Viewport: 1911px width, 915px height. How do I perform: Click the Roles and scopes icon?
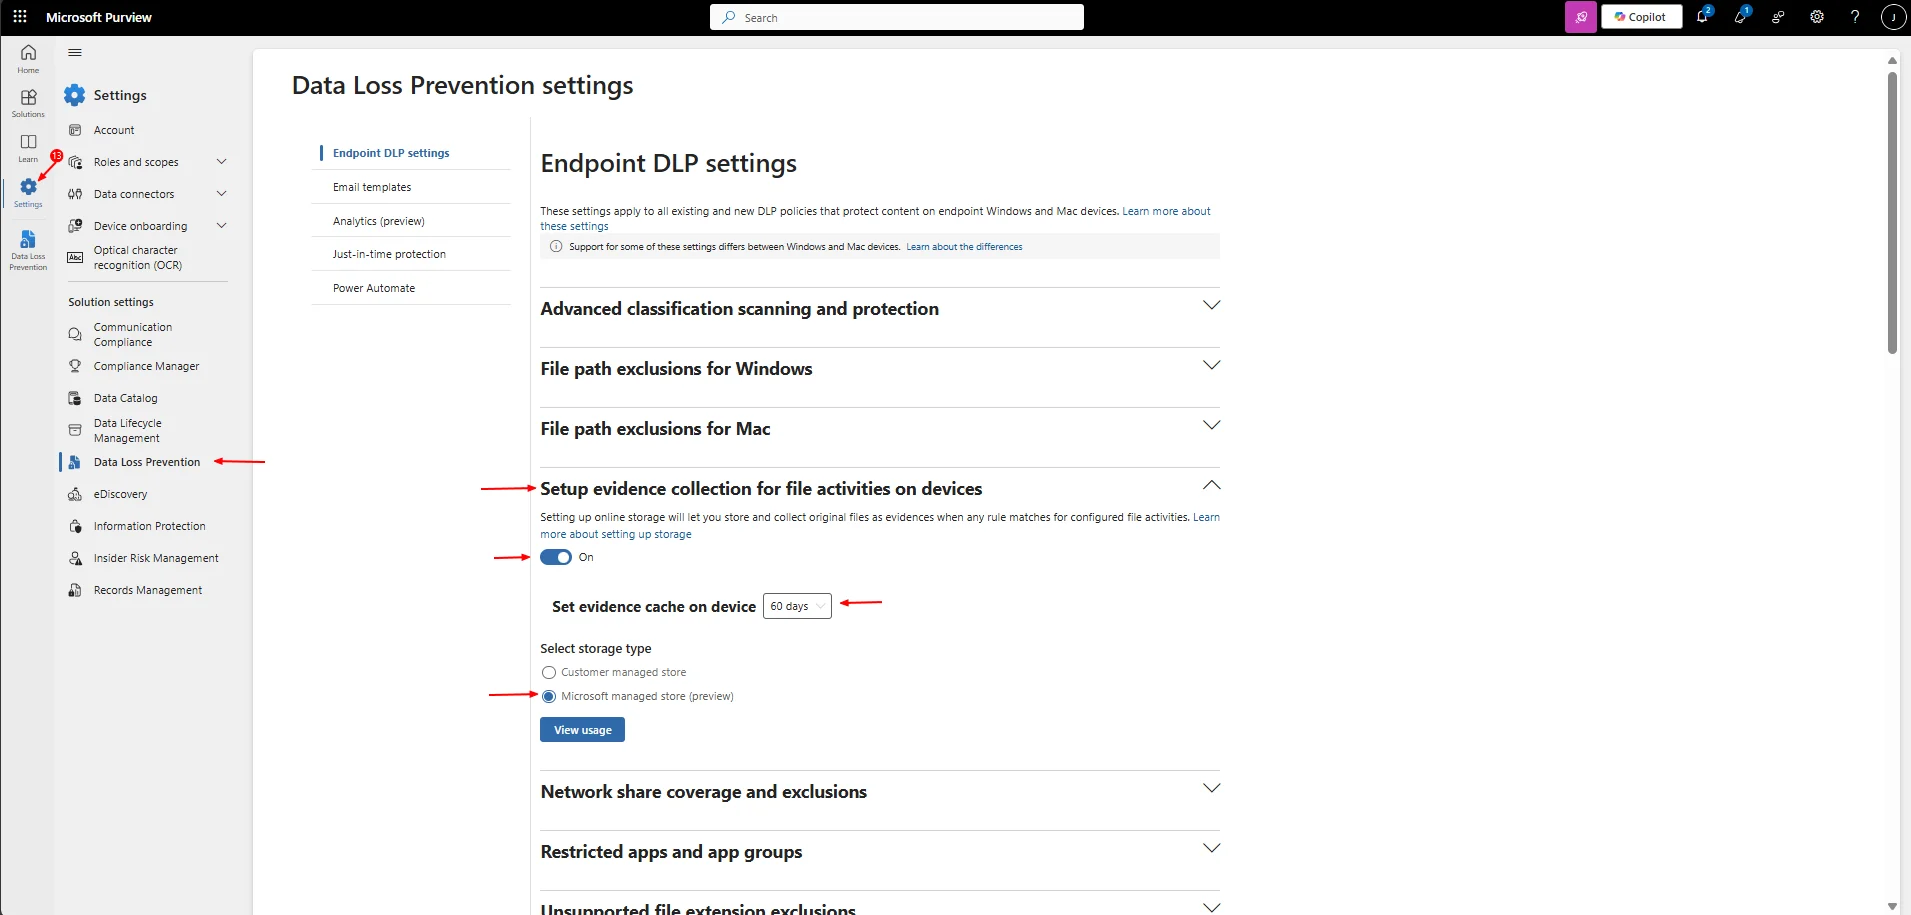click(x=75, y=162)
